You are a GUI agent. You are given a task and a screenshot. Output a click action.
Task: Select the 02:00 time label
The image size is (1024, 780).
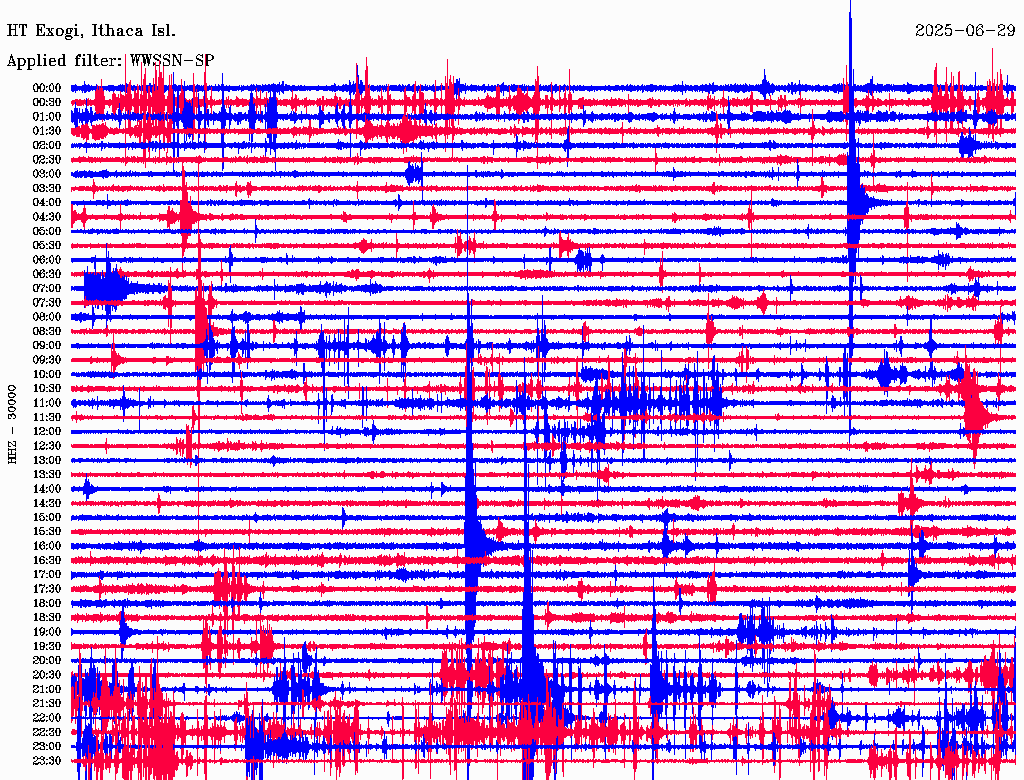click(x=47, y=146)
